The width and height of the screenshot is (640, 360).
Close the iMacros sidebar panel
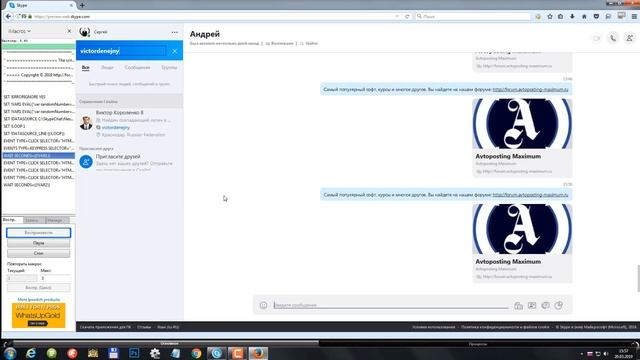tap(69, 31)
